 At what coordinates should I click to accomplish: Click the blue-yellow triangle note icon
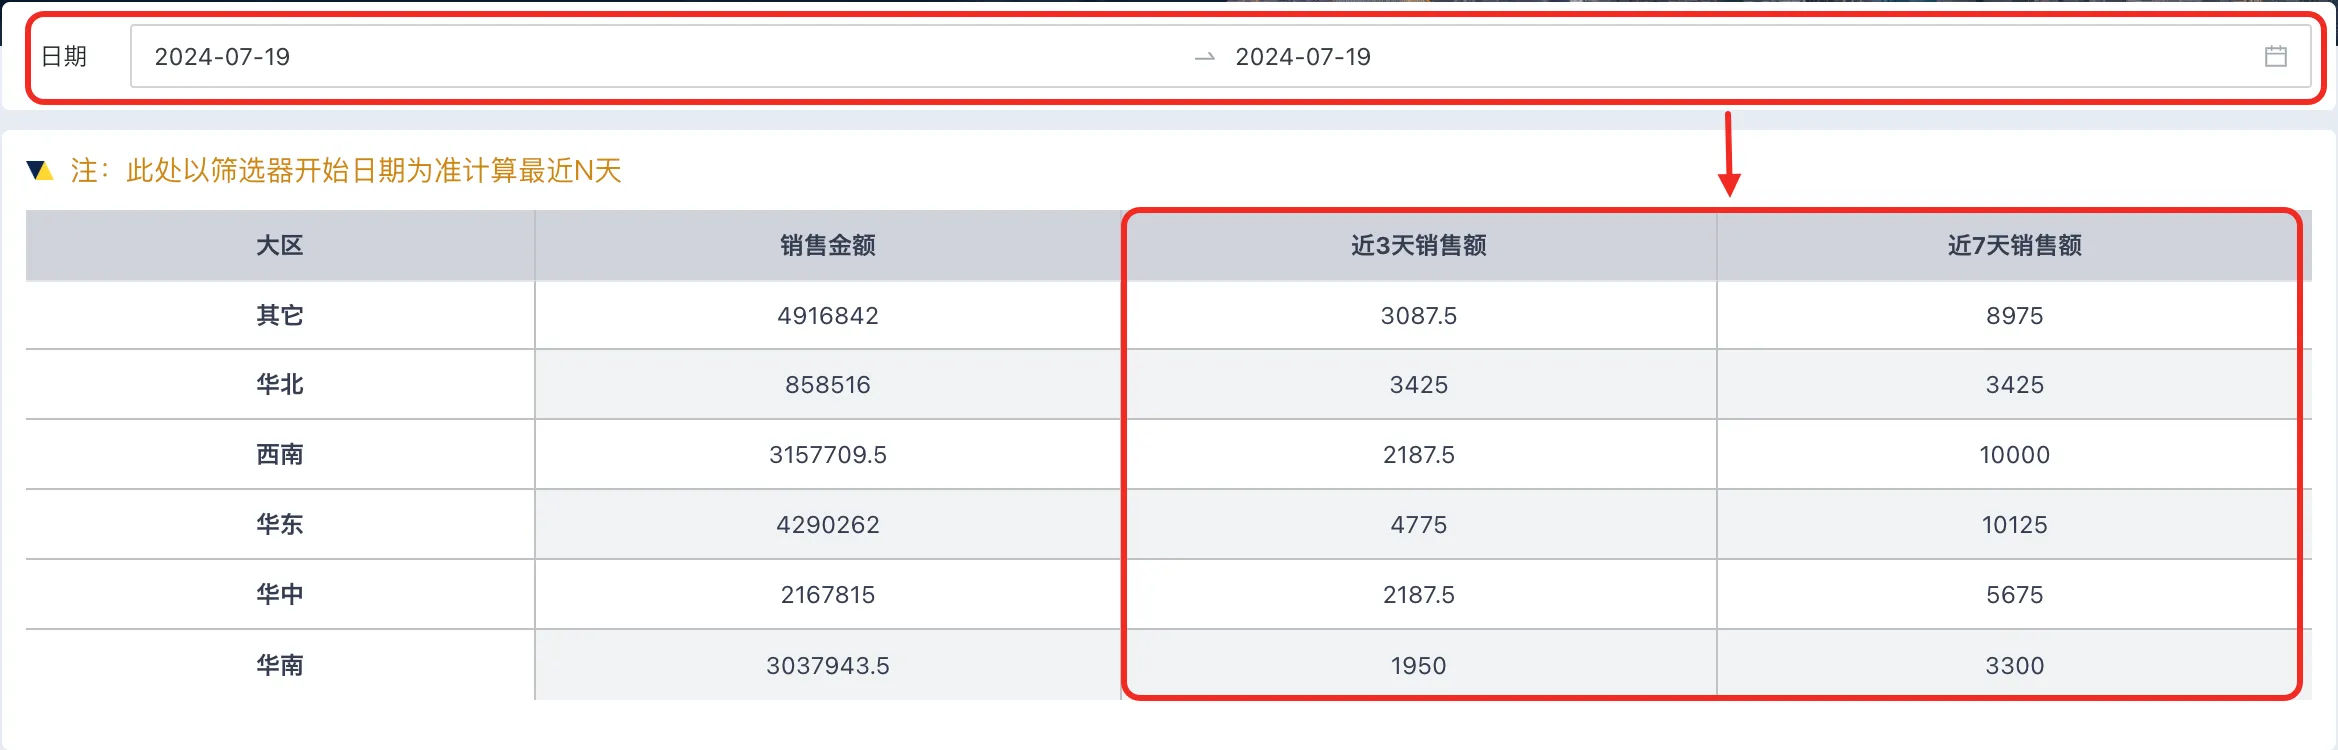(40, 171)
